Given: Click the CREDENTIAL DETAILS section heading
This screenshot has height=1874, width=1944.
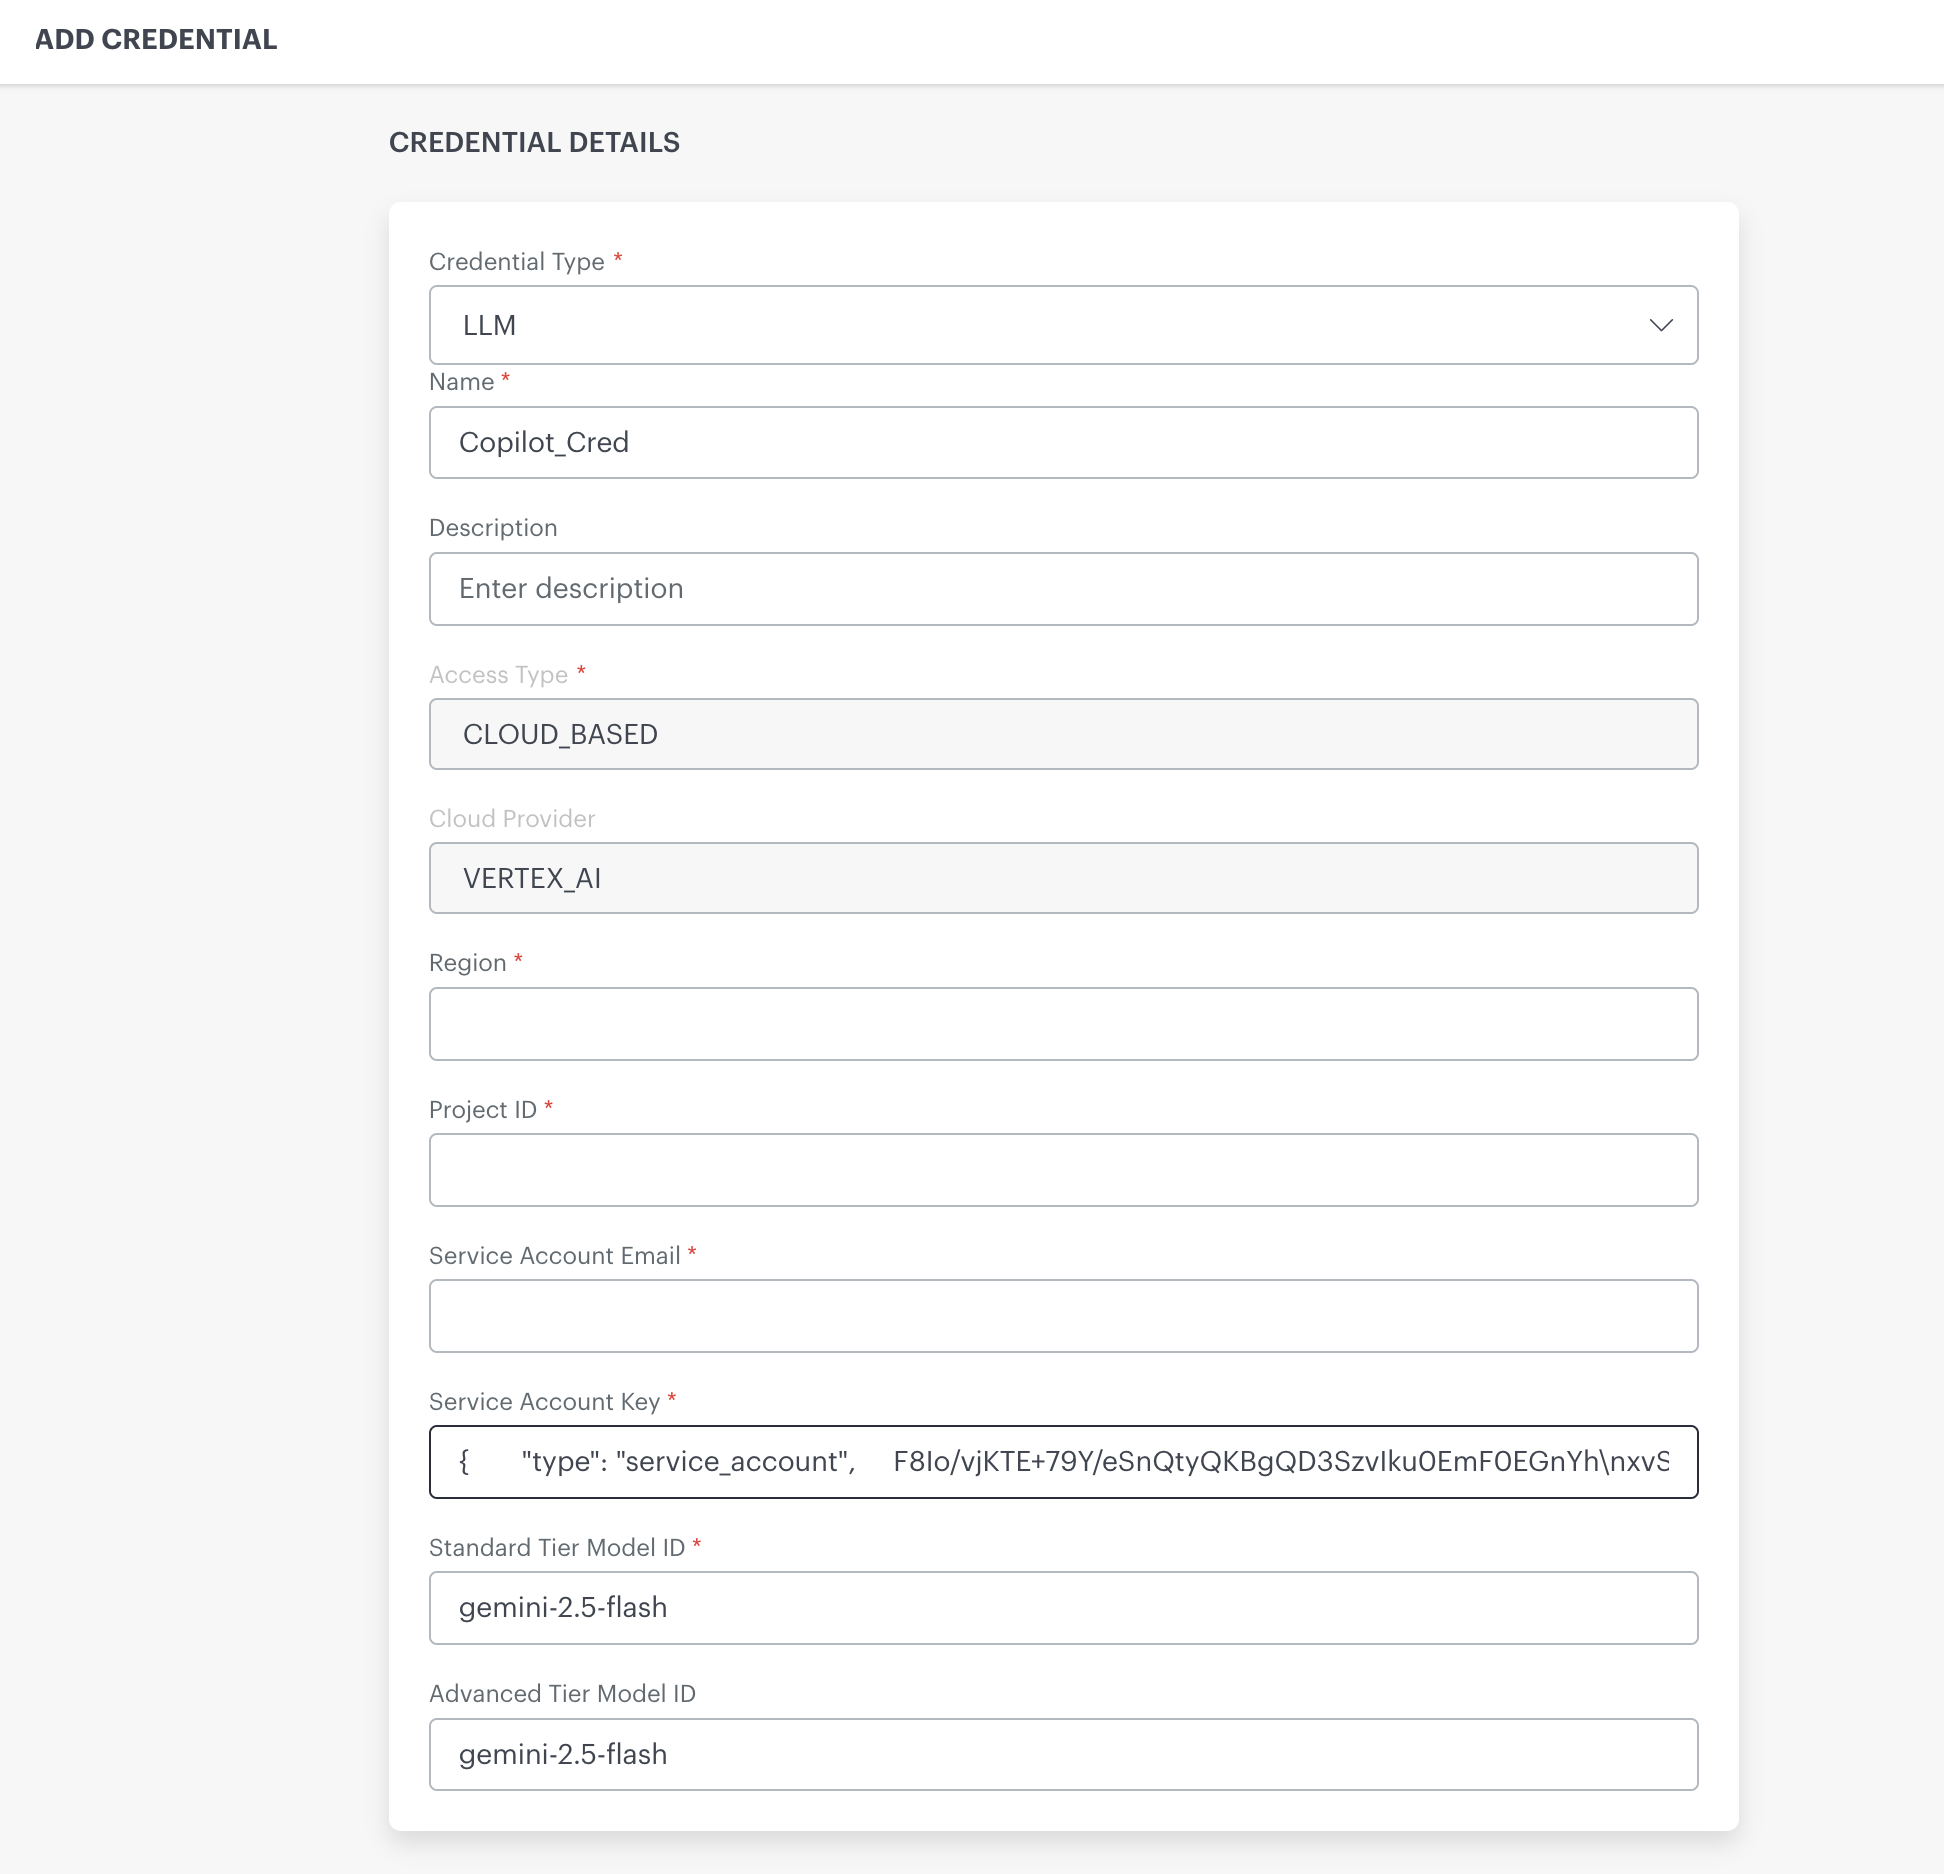Looking at the screenshot, I should (x=534, y=142).
